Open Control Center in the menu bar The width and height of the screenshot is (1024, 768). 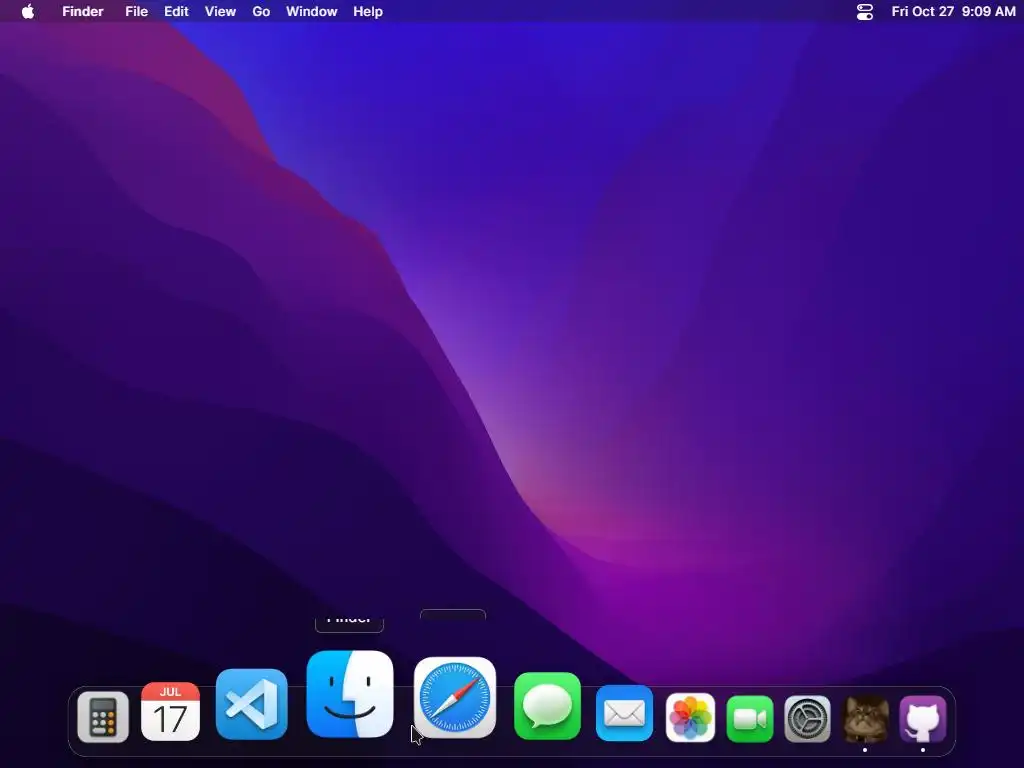(x=865, y=12)
